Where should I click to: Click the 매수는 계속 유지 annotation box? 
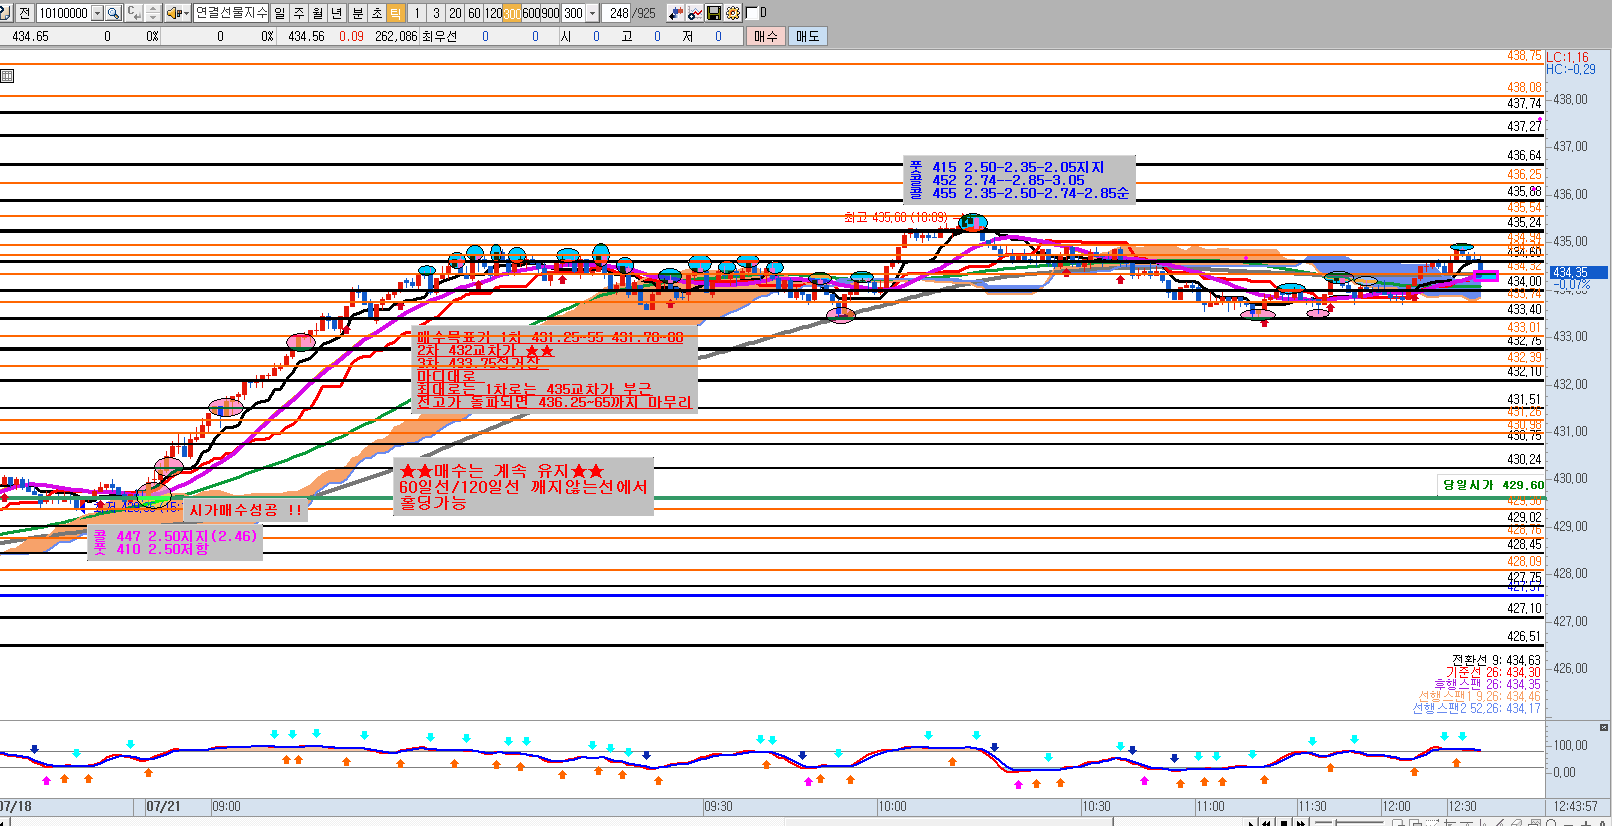point(524,486)
